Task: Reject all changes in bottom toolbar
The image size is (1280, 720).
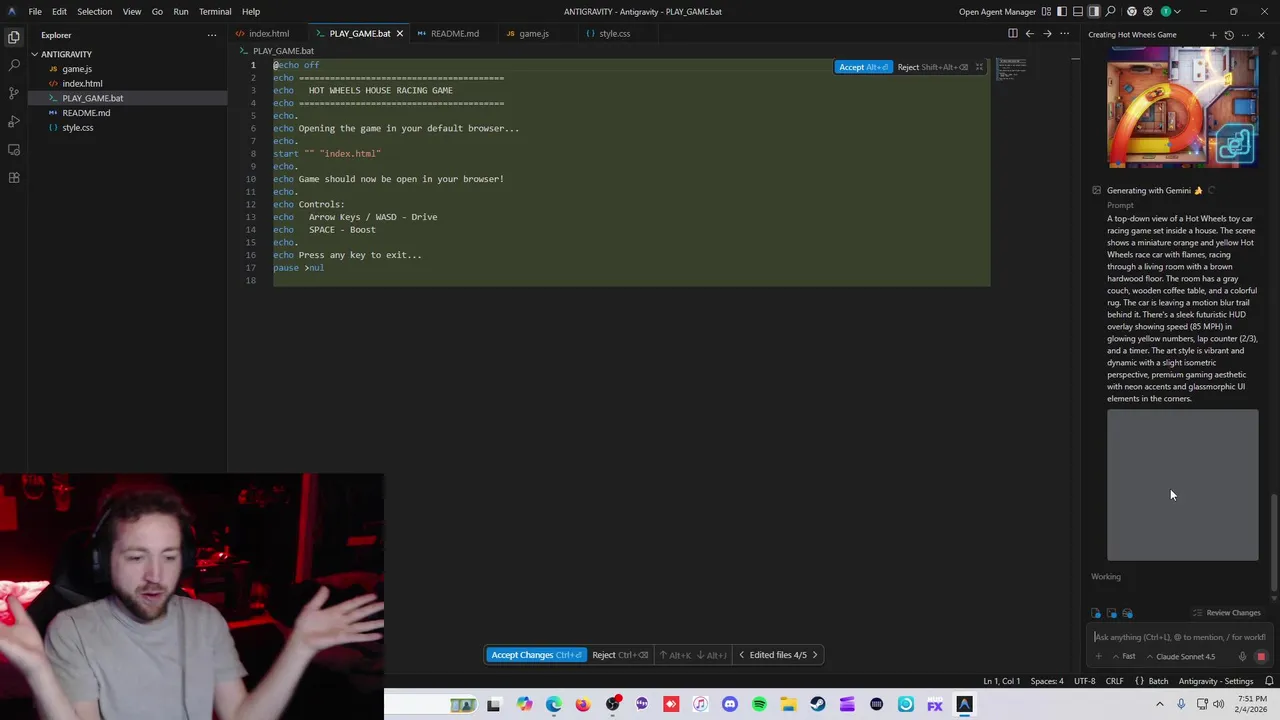Action: point(619,655)
